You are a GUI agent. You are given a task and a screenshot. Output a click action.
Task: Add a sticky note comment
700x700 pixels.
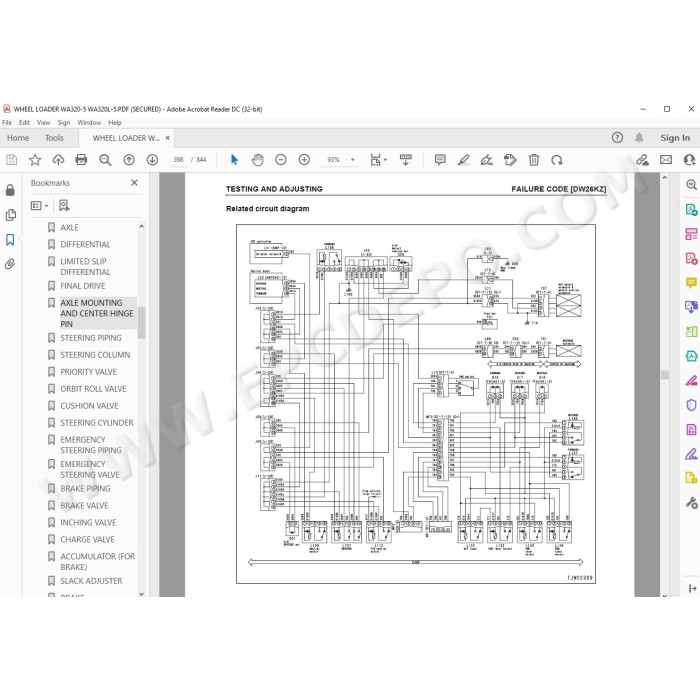(x=440, y=159)
